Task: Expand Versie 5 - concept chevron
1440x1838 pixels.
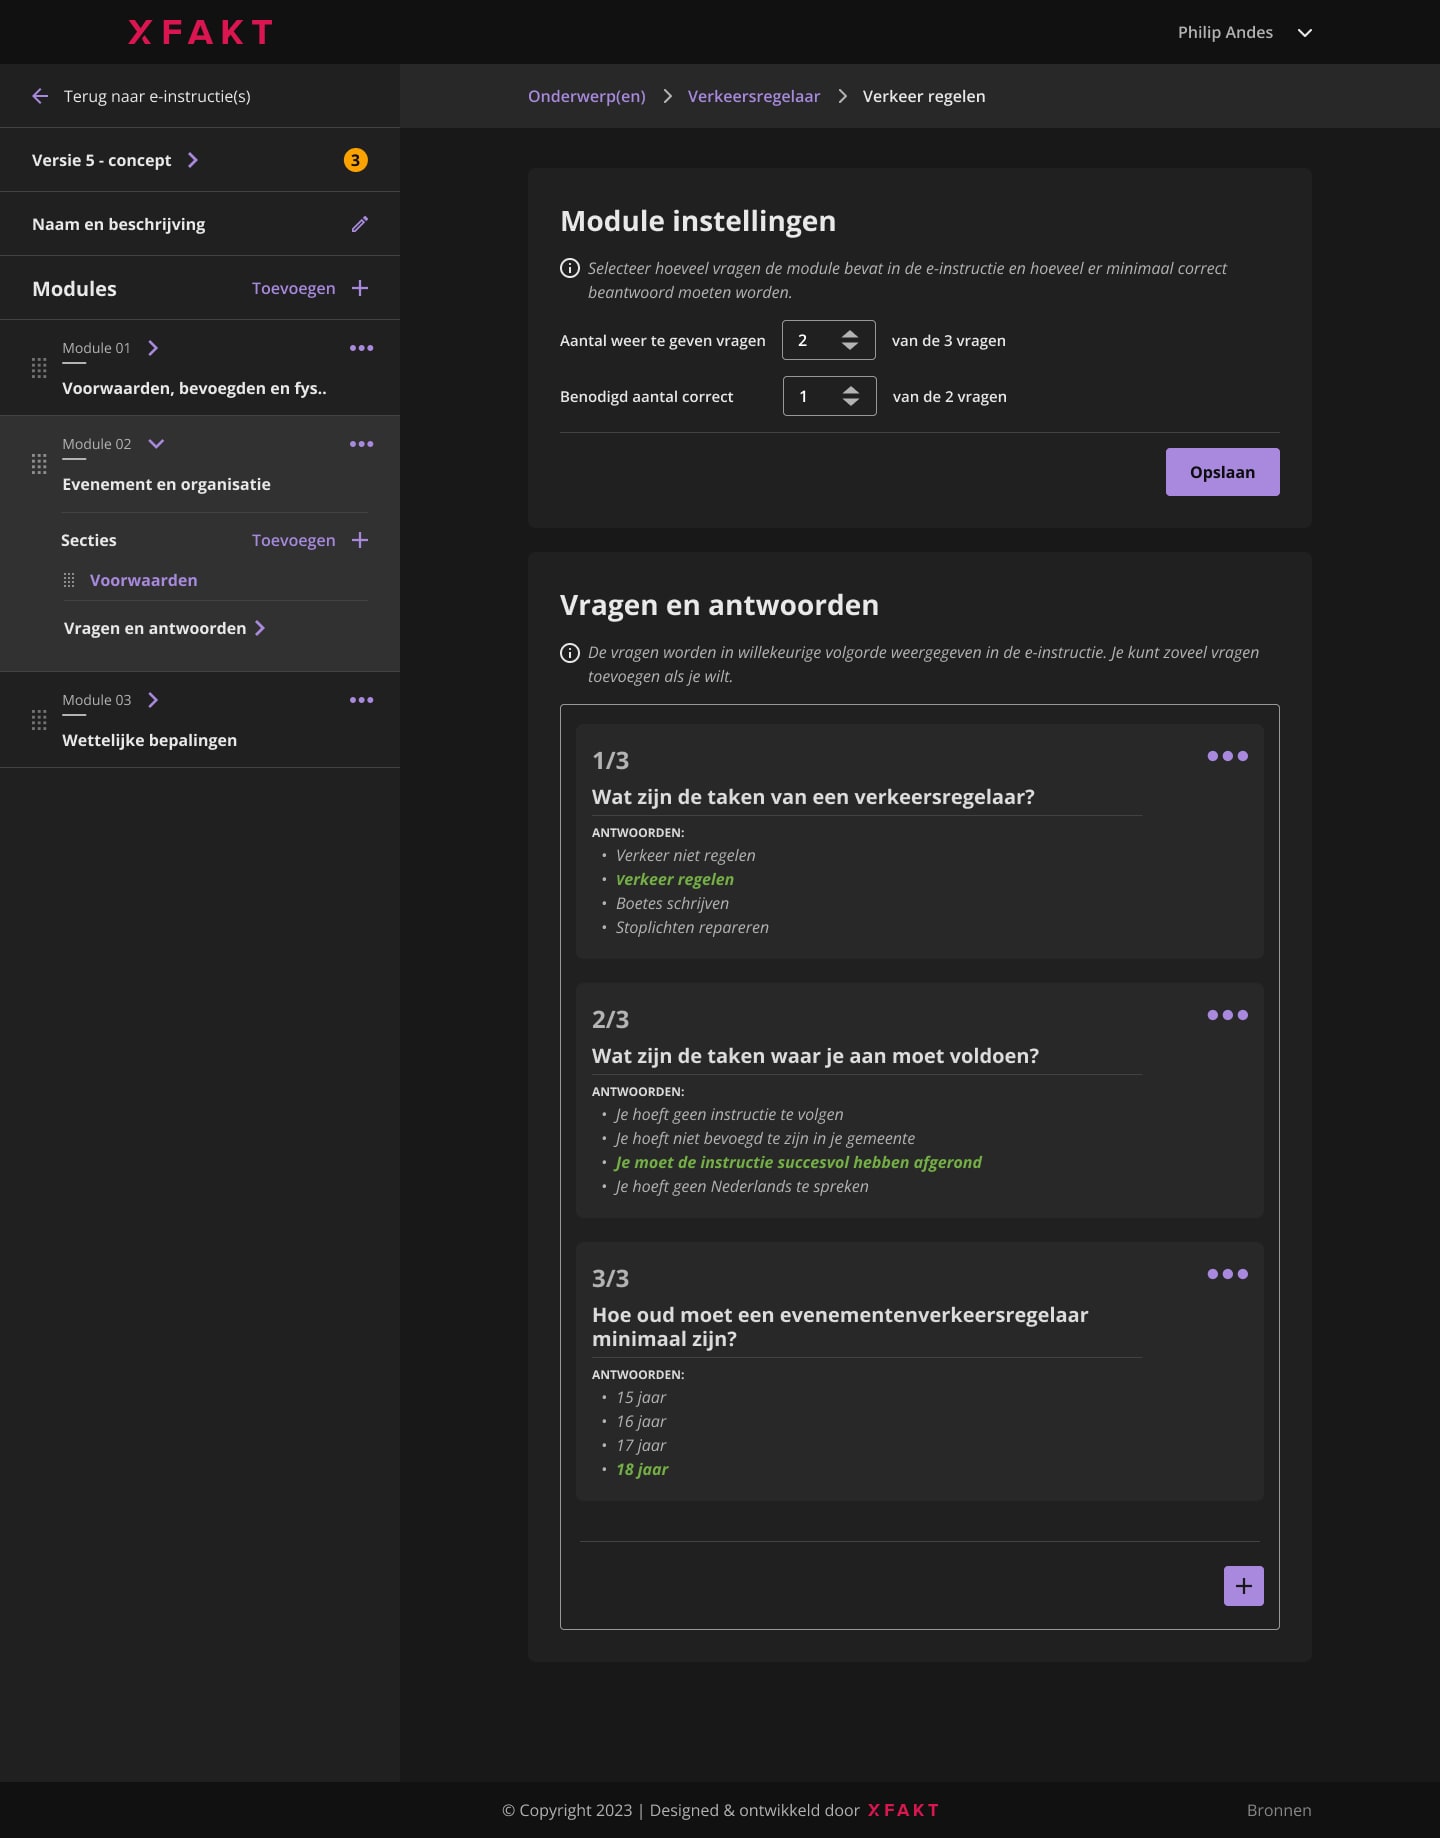Action: (x=193, y=160)
